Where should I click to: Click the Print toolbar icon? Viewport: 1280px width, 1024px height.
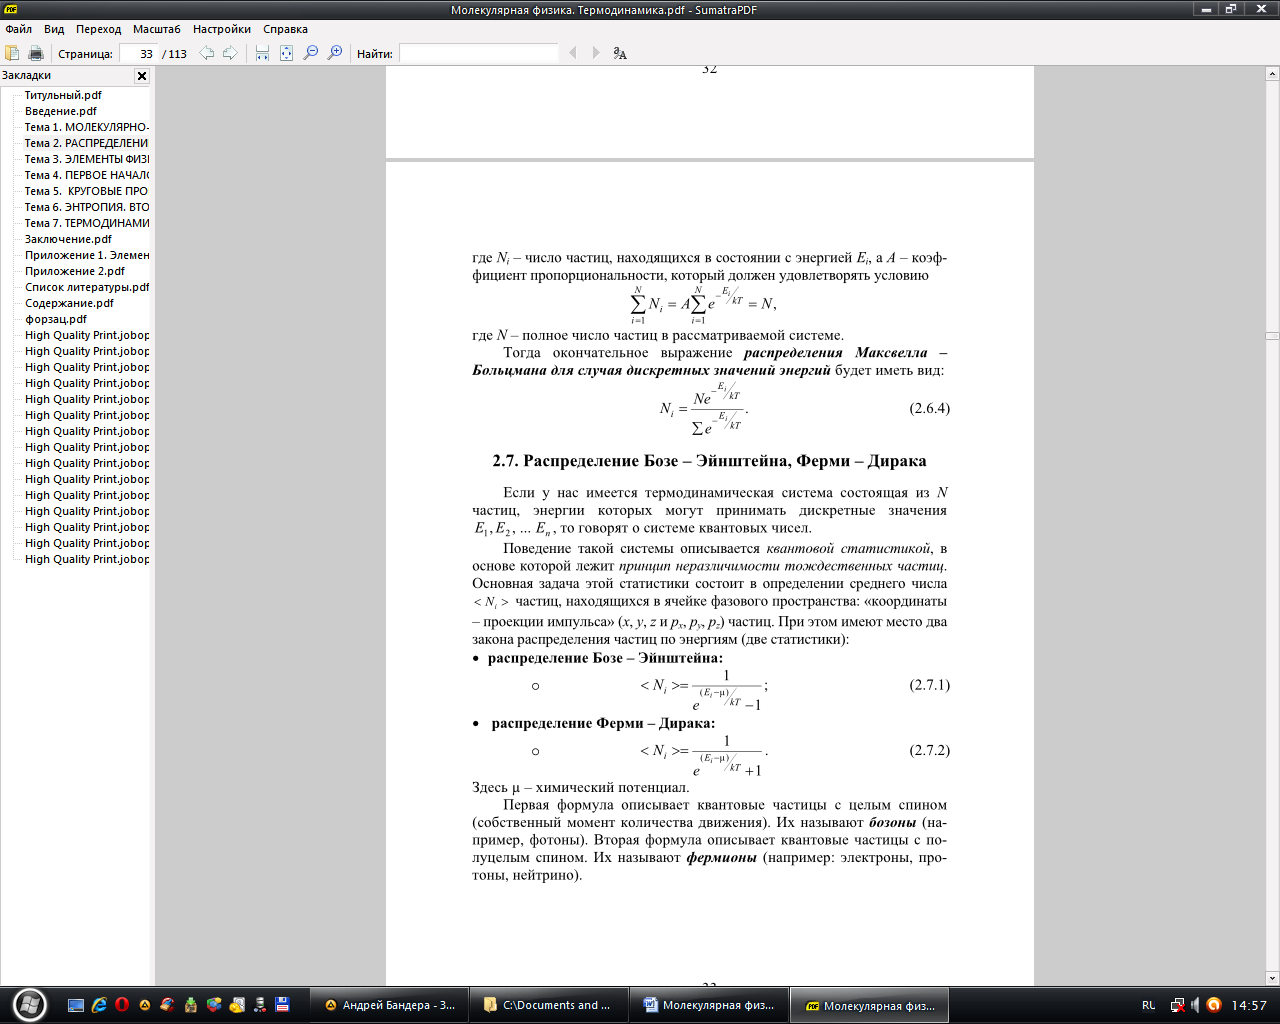click(36, 53)
